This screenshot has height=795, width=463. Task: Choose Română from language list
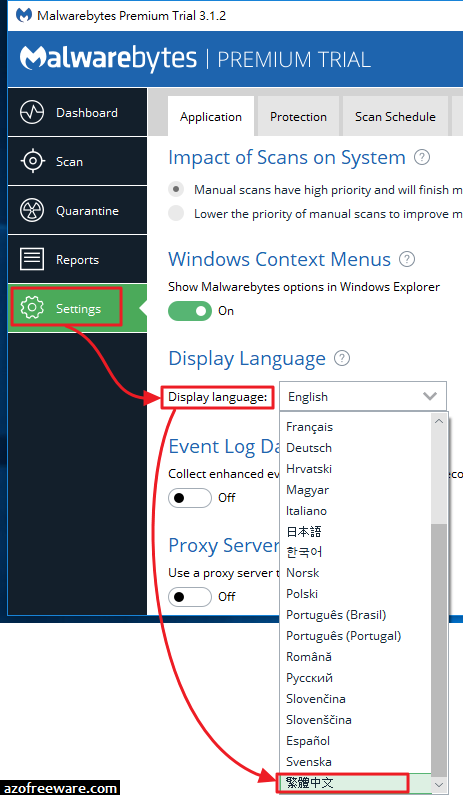tap(355, 657)
